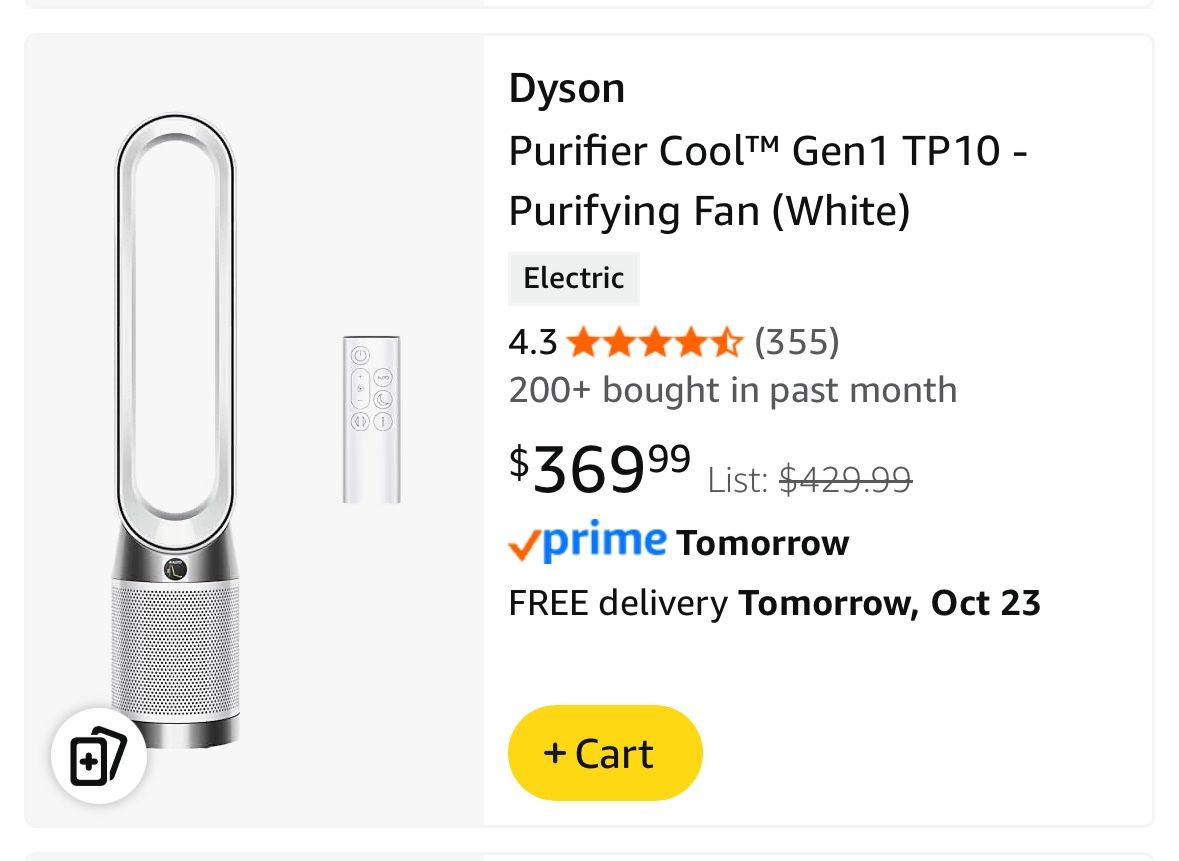
Task: Click the star rating row to expand reviews
Action: pos(655,342)
